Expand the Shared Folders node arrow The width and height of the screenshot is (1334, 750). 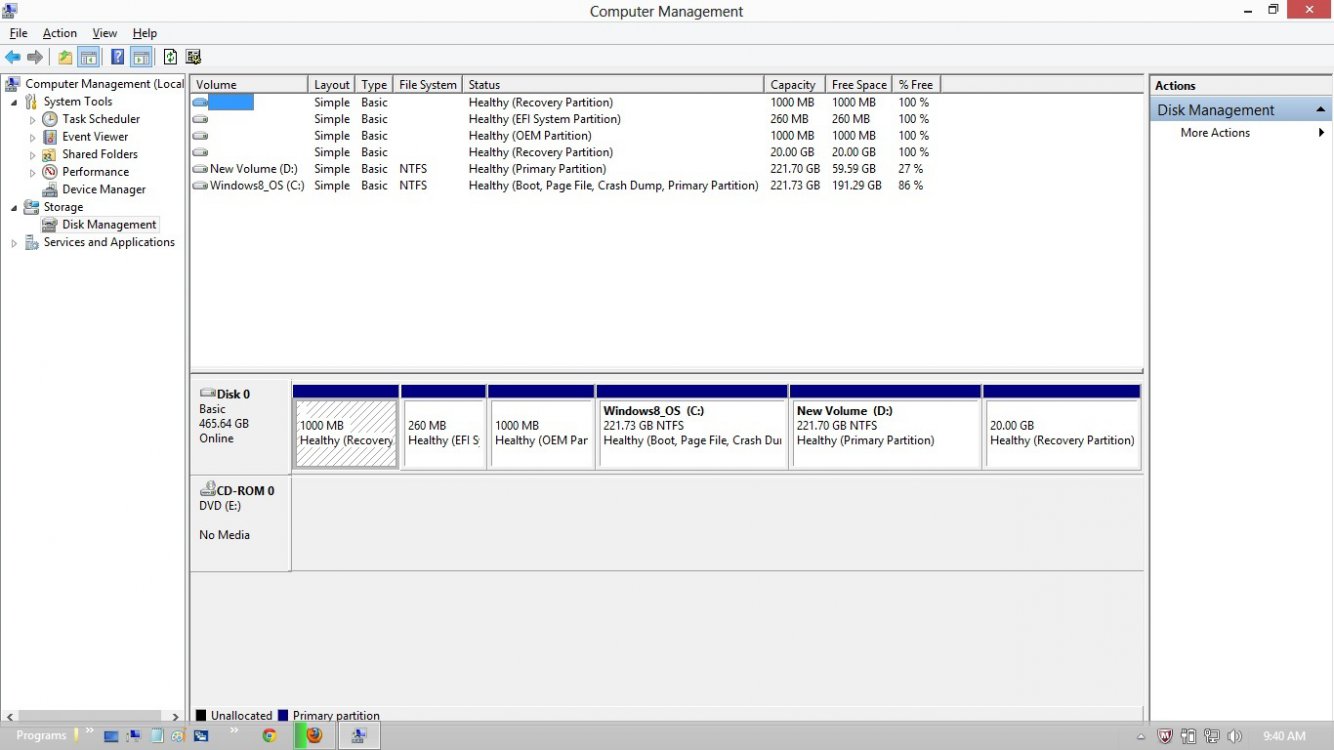(32, 154)
